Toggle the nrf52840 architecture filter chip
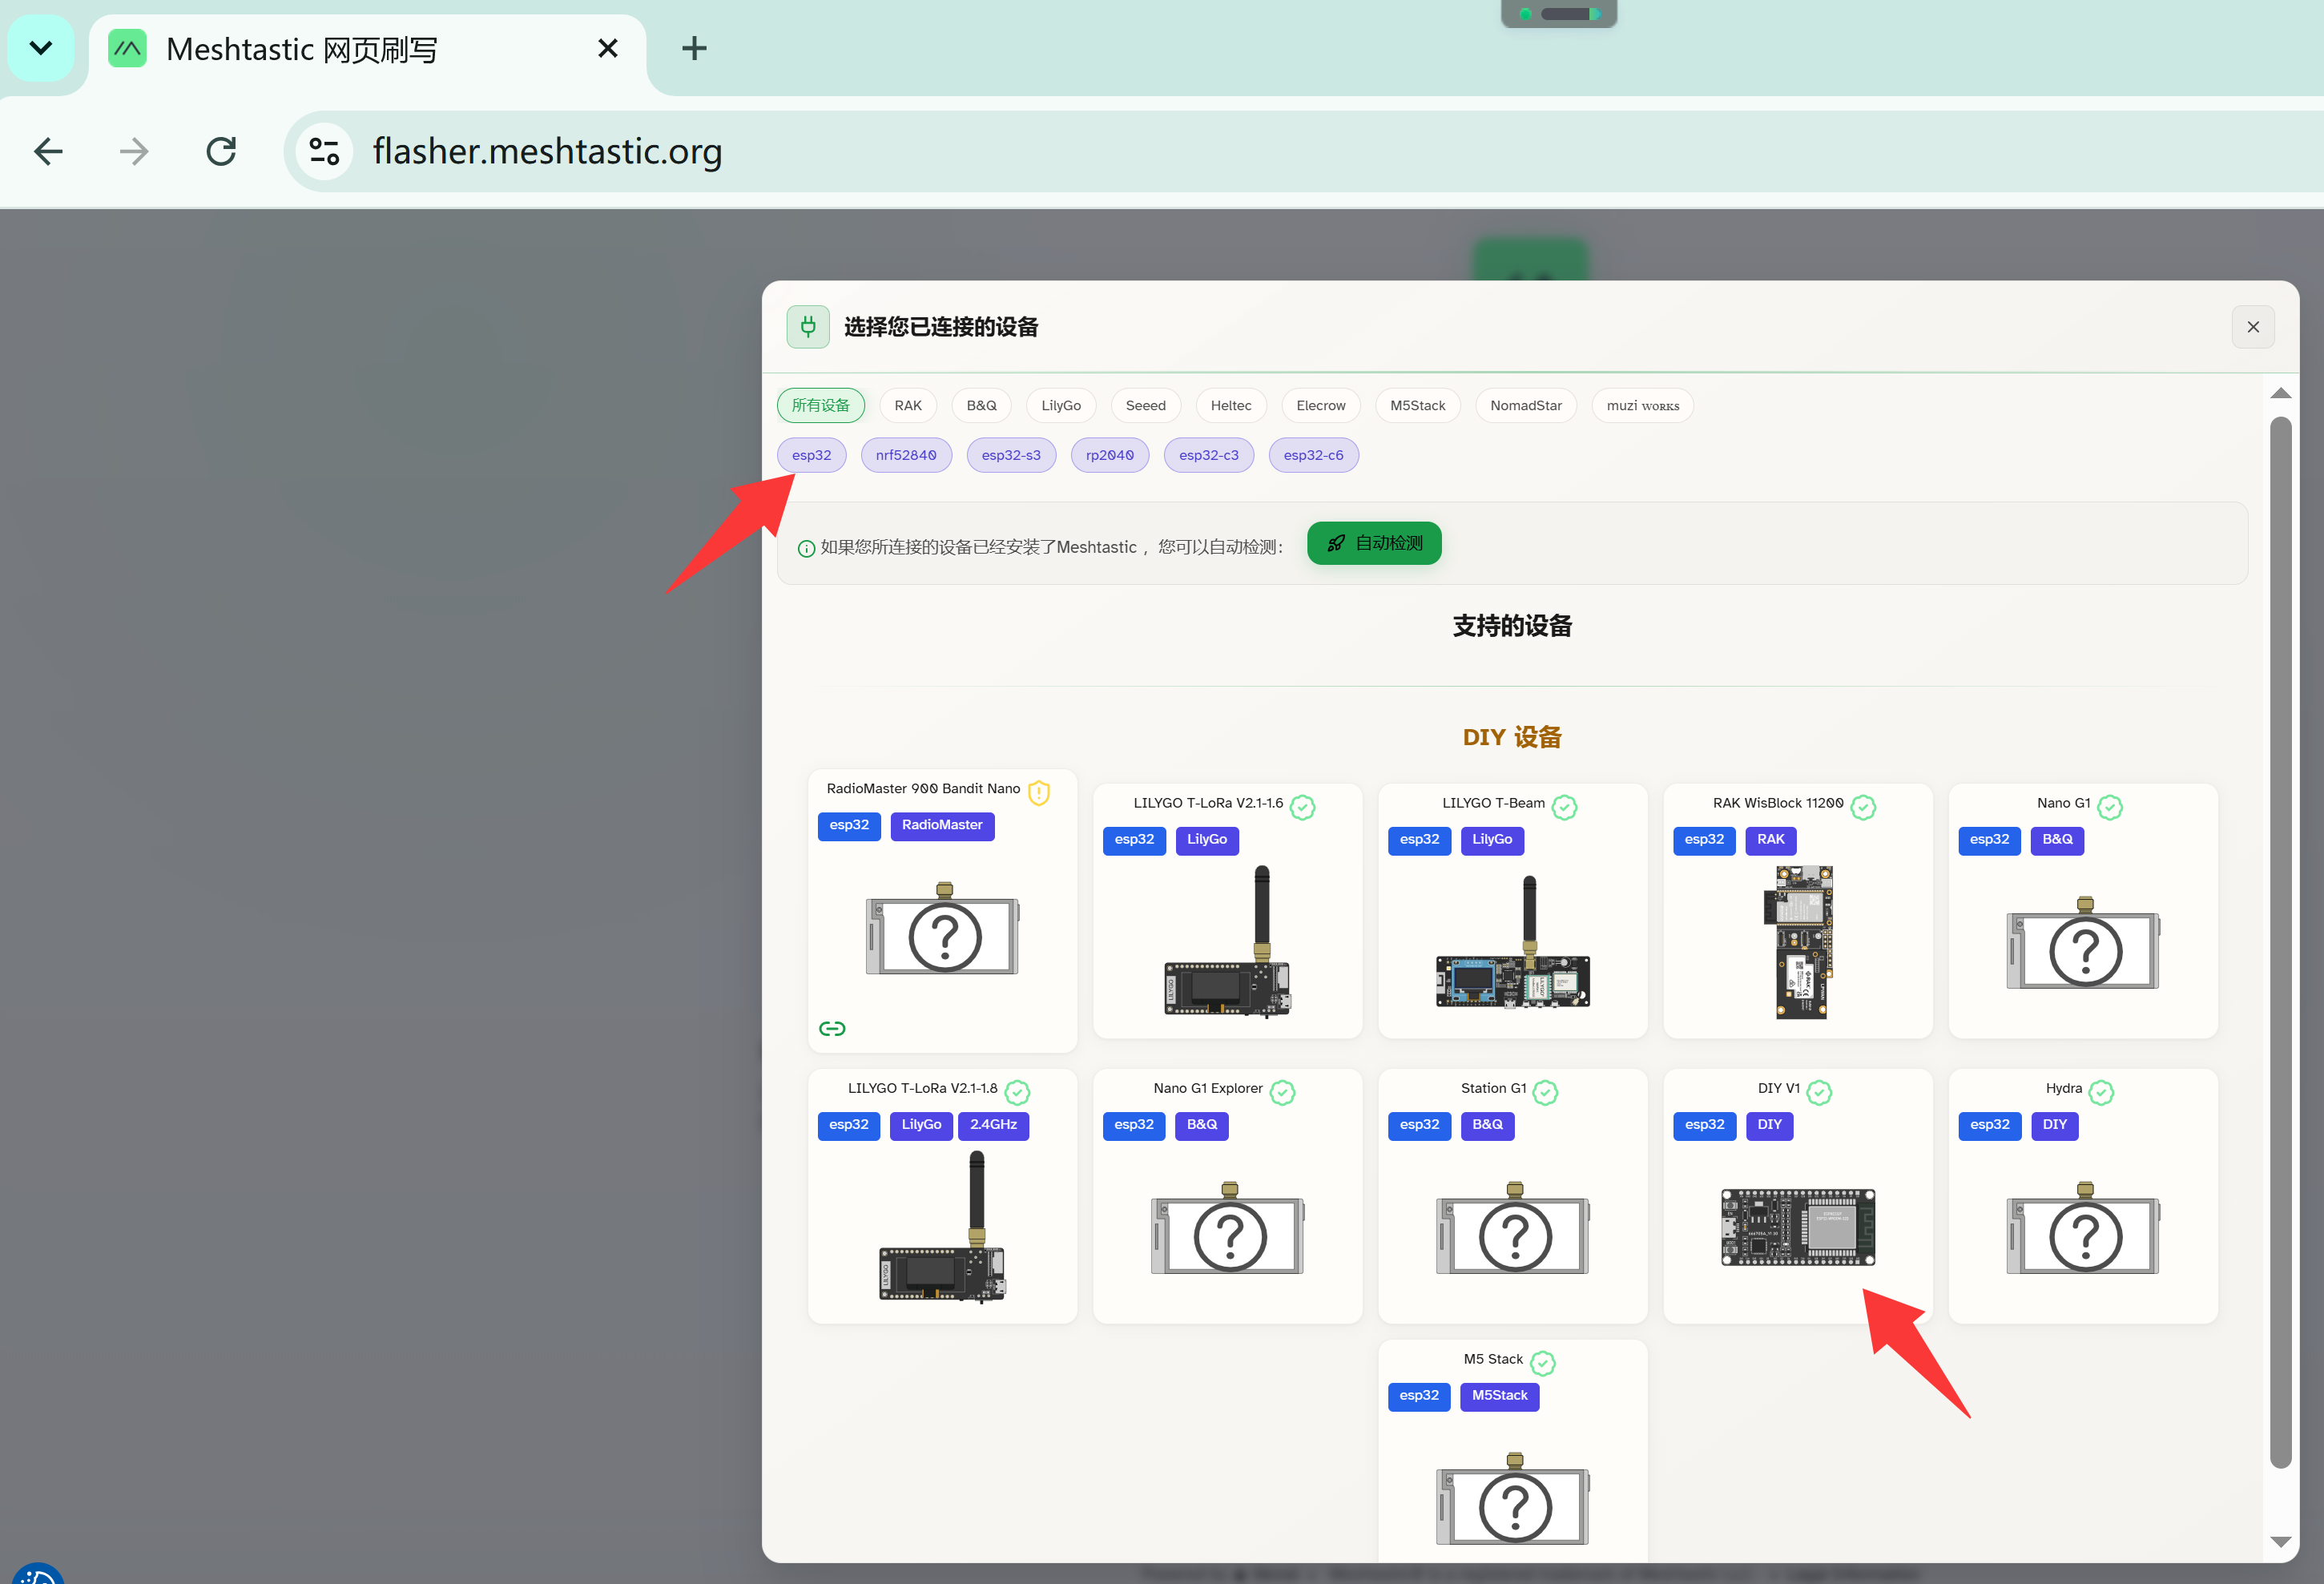 coord(907,455)
